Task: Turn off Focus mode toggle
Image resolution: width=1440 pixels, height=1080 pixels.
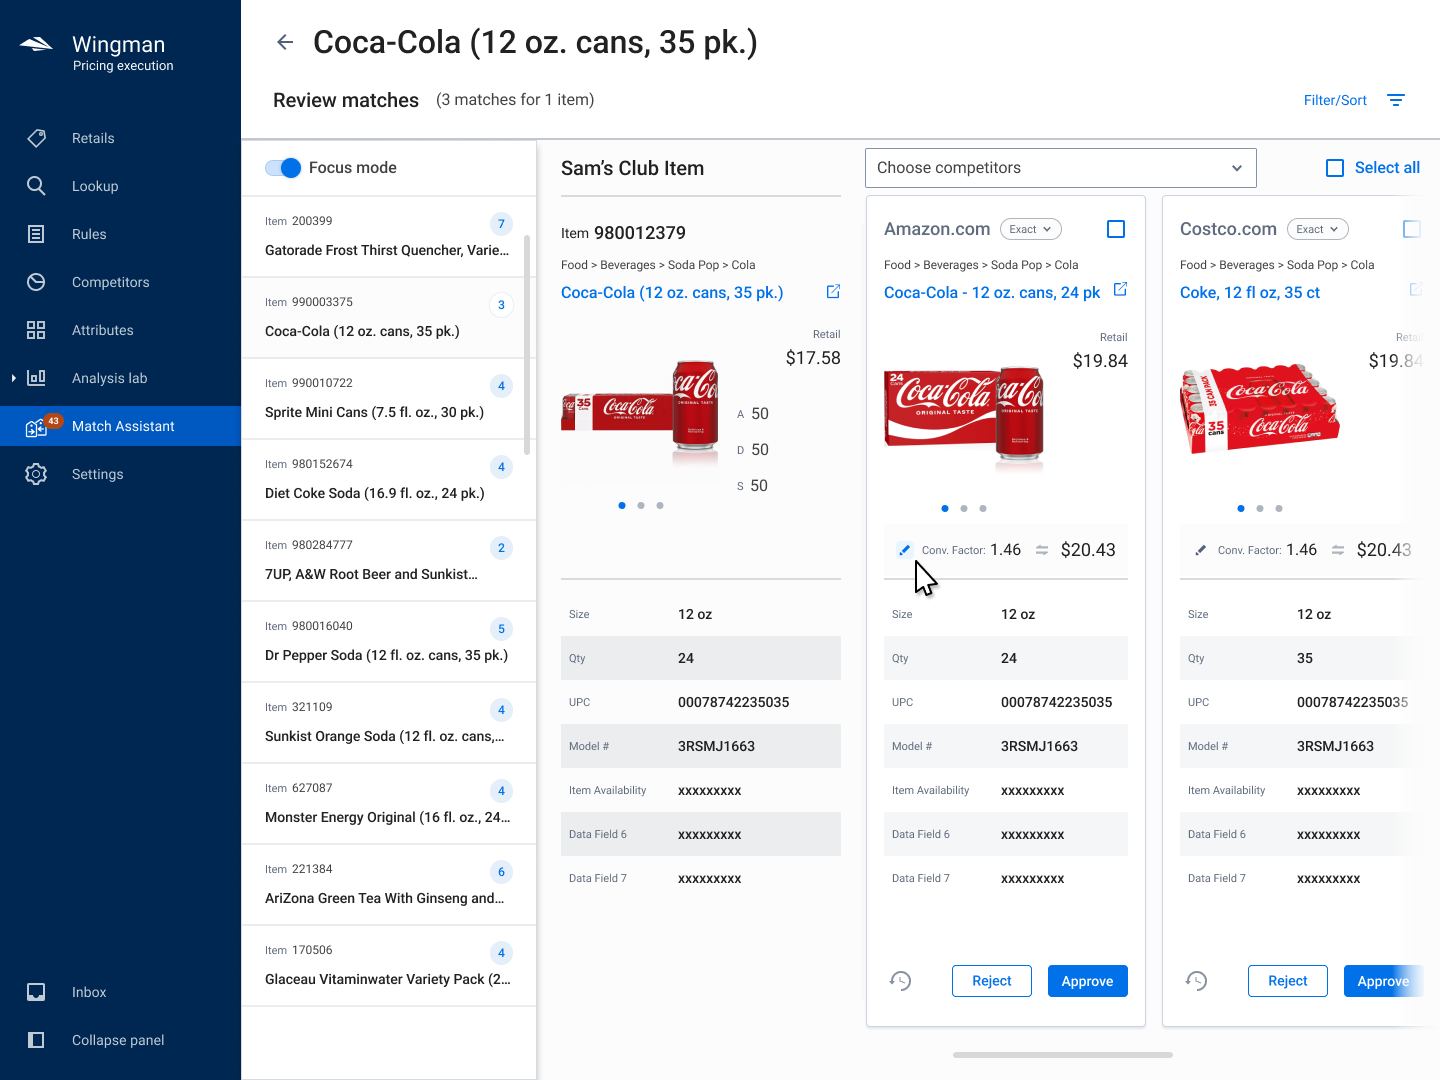Action: [283, 168]
